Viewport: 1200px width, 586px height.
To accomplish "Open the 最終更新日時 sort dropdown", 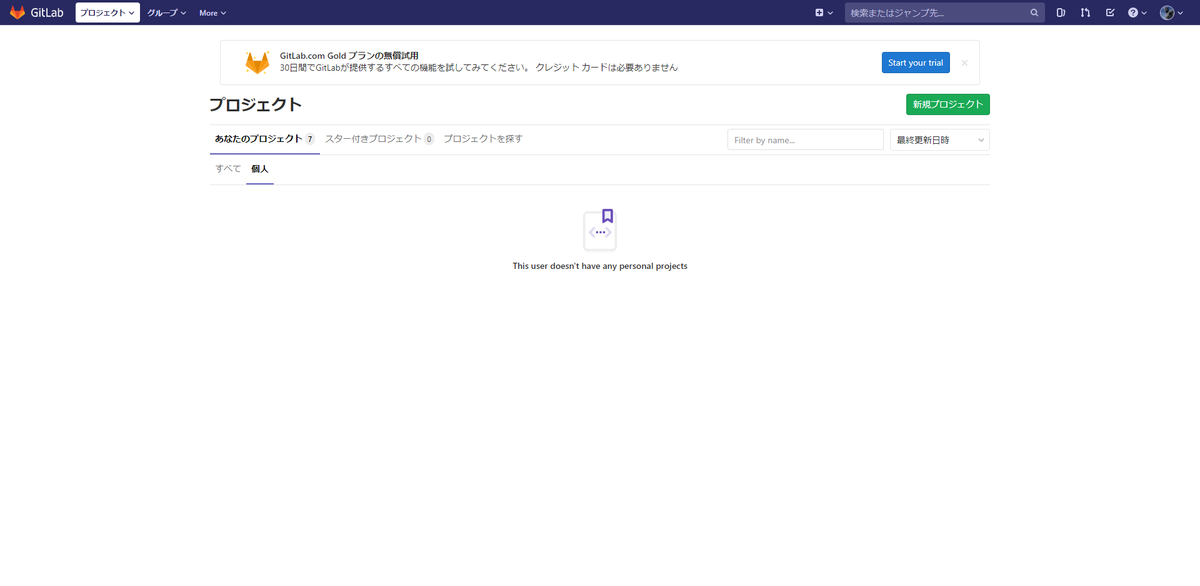I will point(938,139).
